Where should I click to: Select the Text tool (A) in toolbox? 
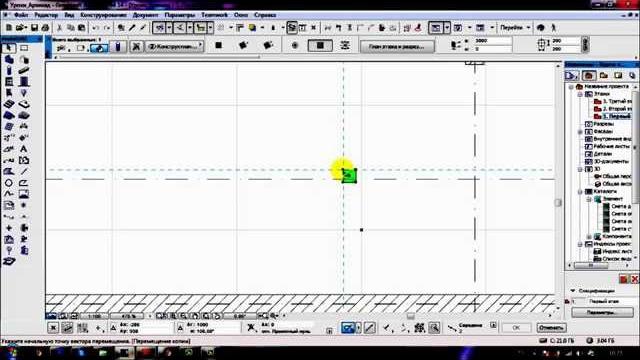[x=24, y=149]
